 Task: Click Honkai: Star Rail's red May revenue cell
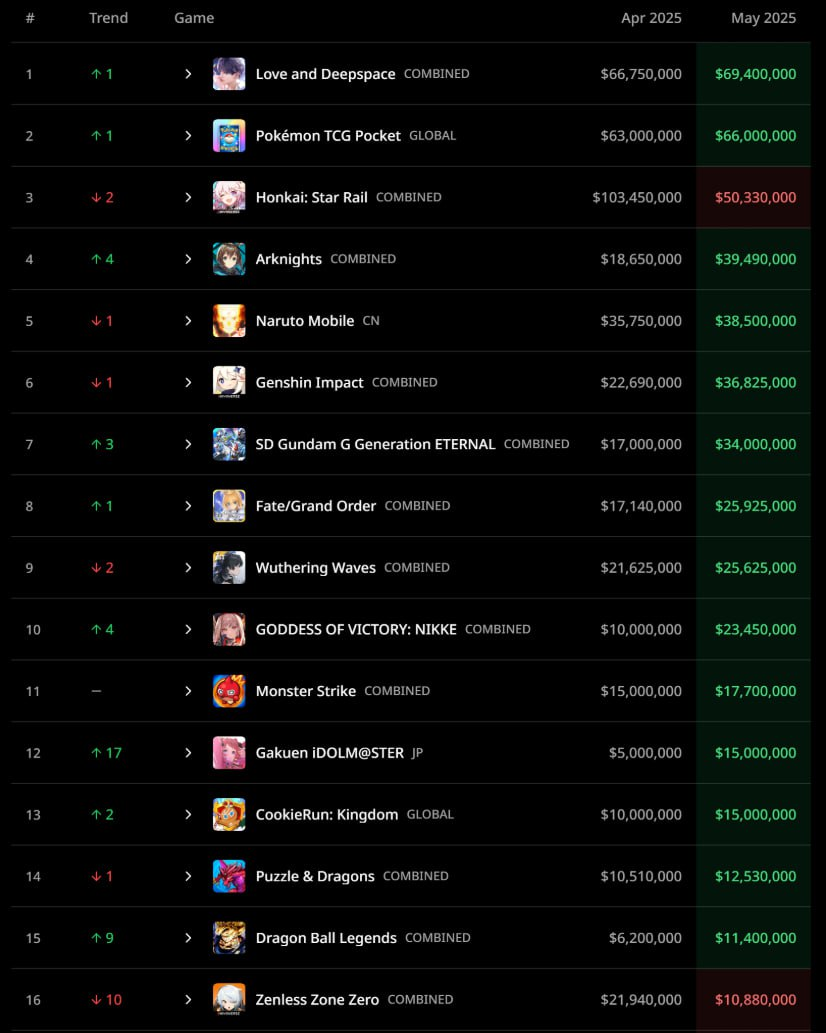tap(754, 198)
